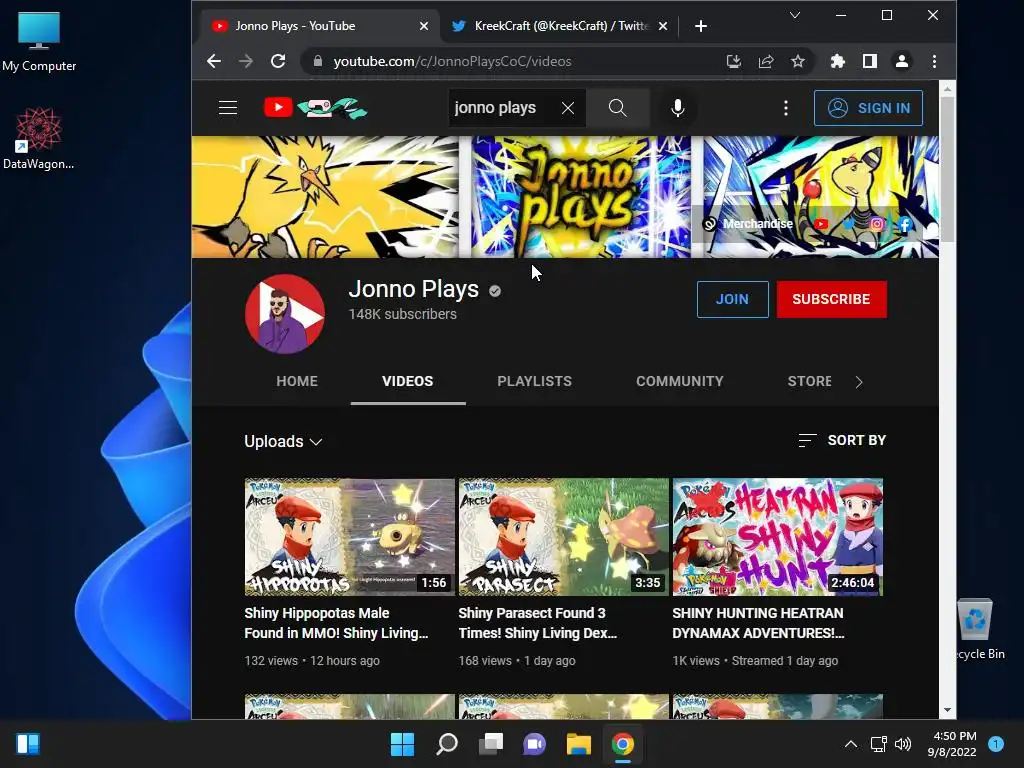Image resolution: width=1024 pixels, height=768 pixels.
Task: Open the YouTube banner link icon
Action: tap(821, 224)
